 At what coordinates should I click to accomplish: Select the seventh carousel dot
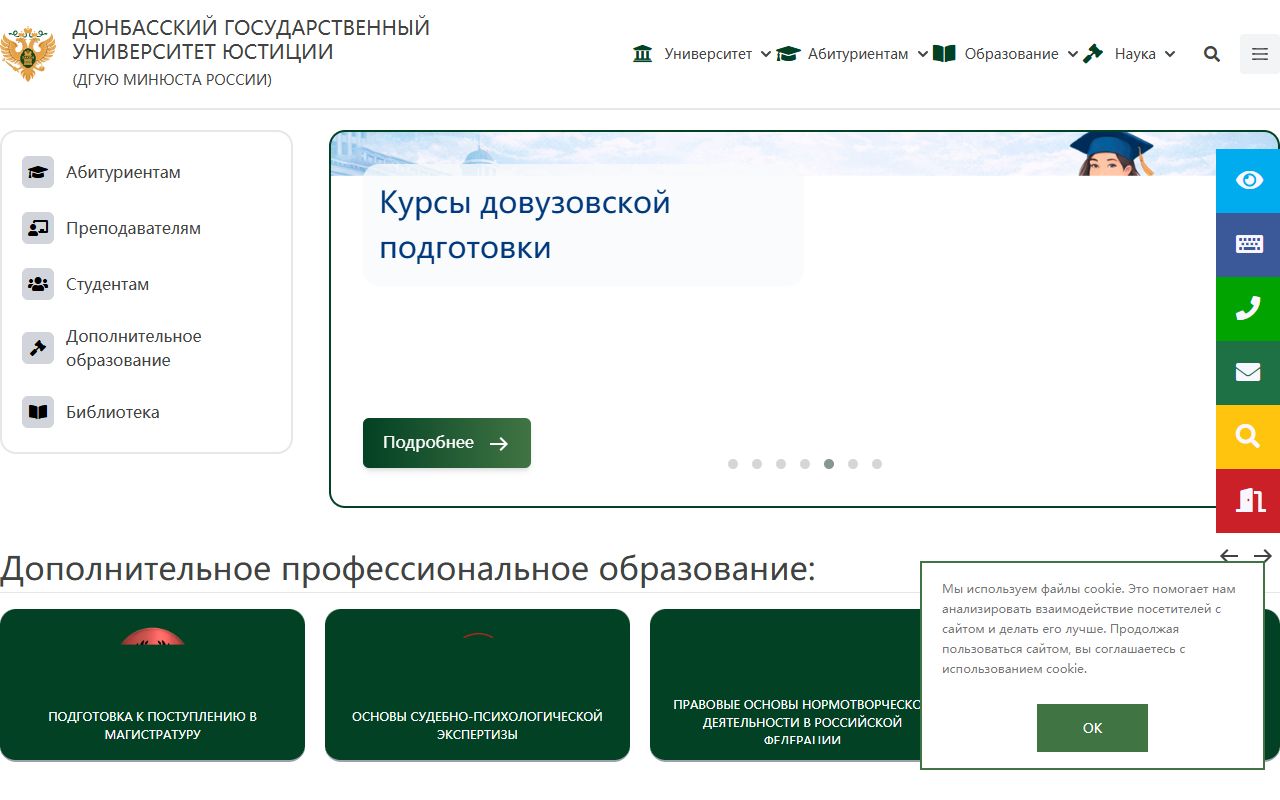click(877, 464)
